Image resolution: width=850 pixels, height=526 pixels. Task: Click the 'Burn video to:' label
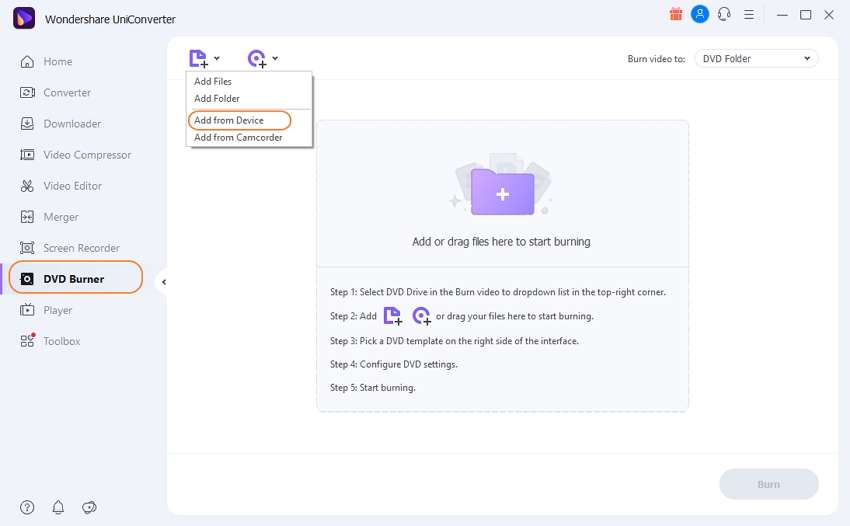tap(656, 59)
